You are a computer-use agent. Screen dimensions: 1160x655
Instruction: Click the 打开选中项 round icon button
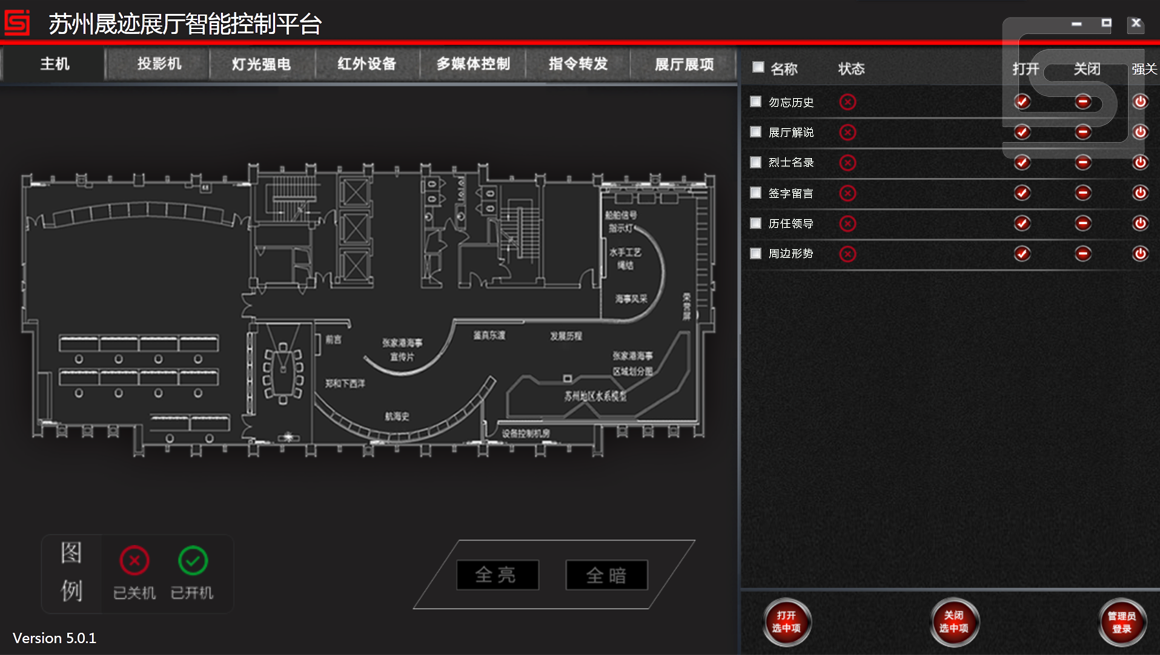click(x=787, y=621)
